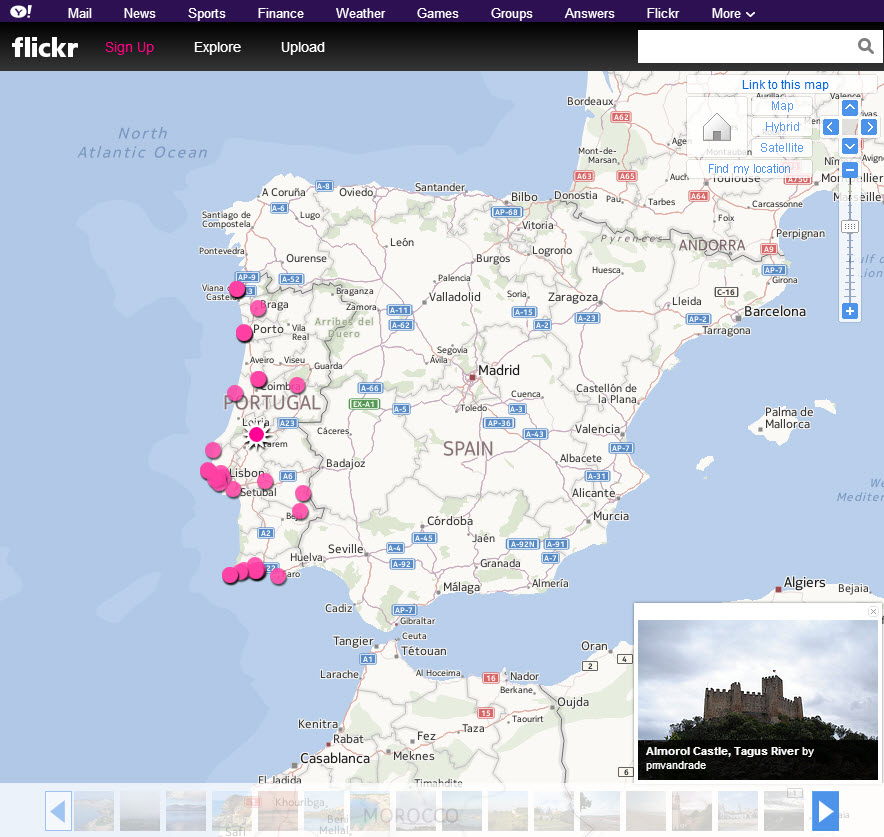
Task: Click the Sign Up link
Action: point(129,47)
